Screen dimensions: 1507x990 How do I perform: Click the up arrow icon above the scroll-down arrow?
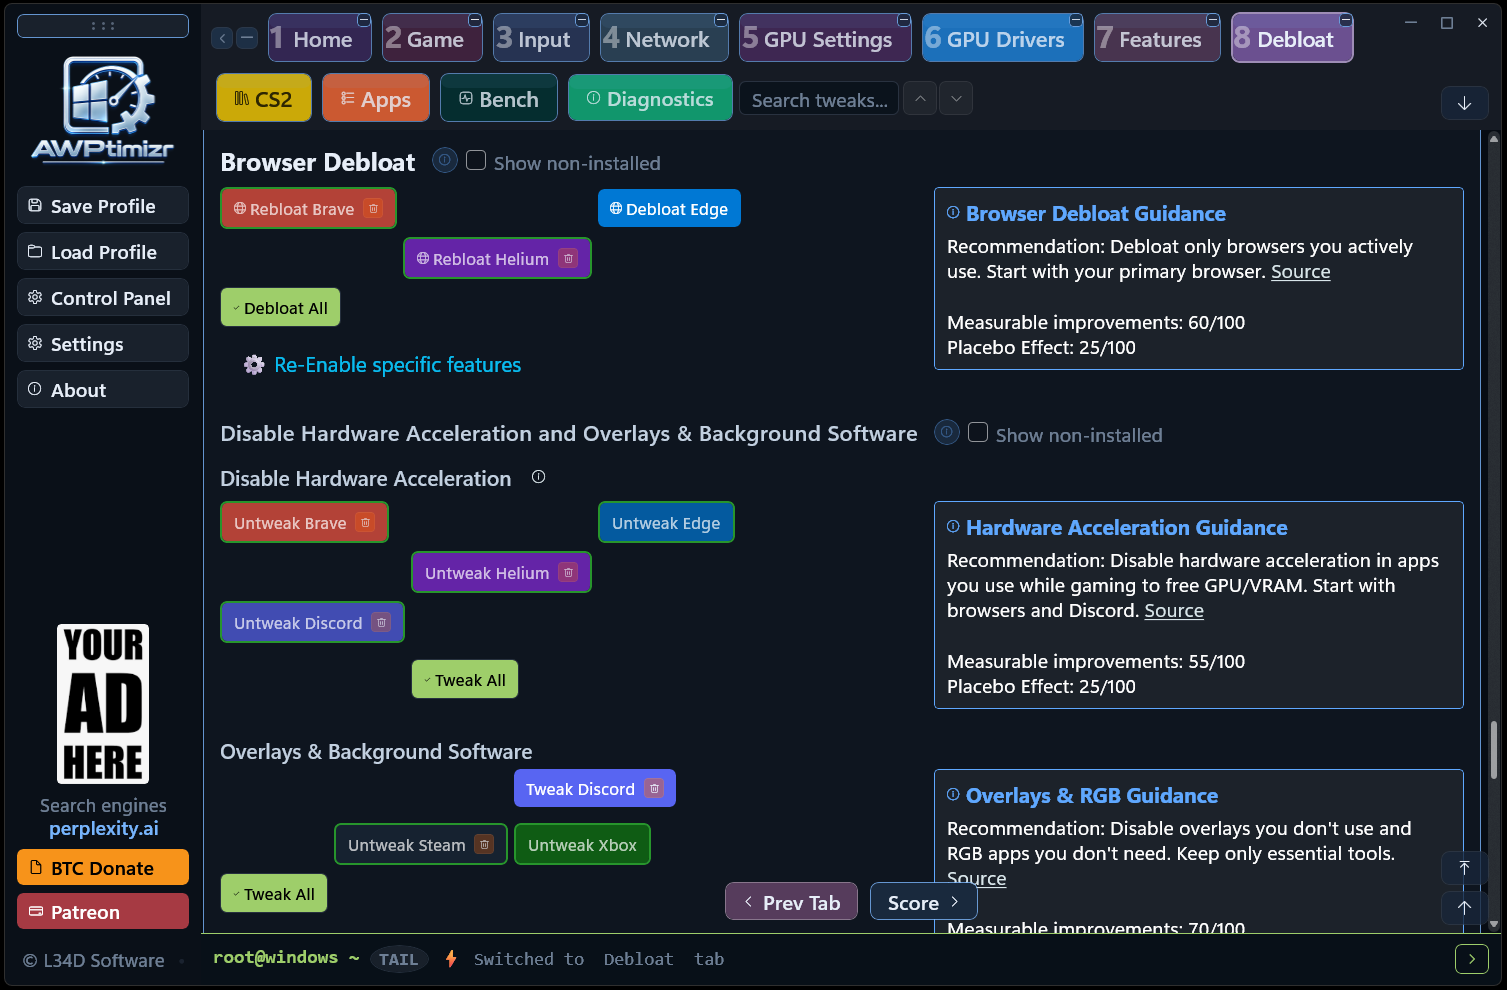click(x=1464, y=908)
